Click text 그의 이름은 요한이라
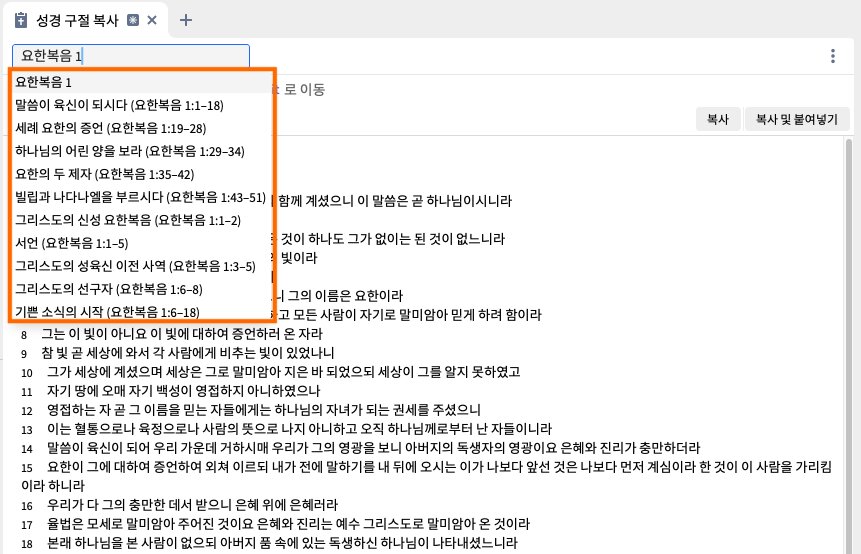Screen dimensions: 861x554 pos(345,296)
